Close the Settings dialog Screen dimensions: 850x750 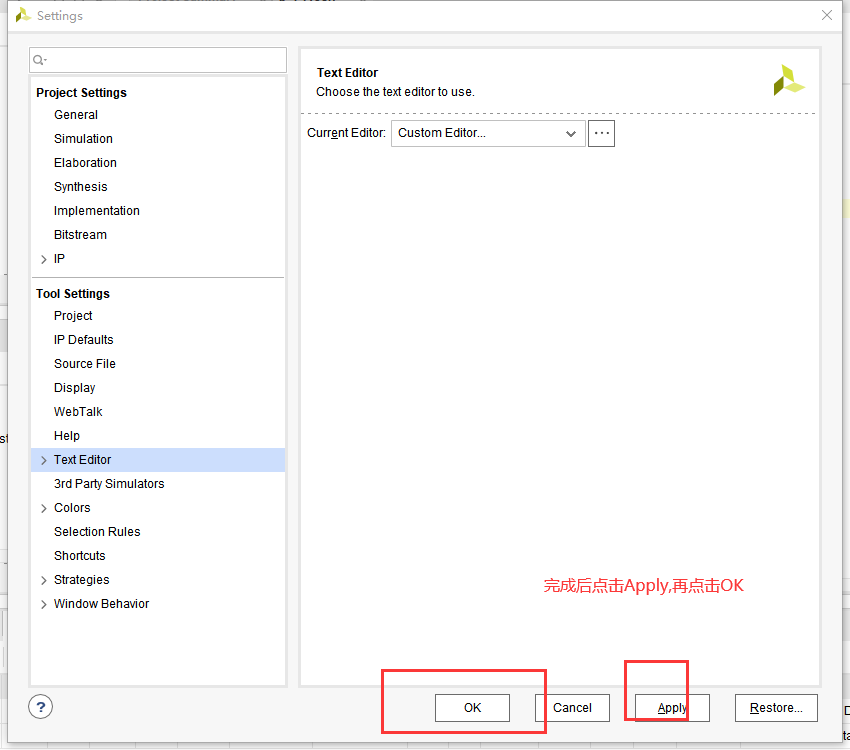point(827,15)
